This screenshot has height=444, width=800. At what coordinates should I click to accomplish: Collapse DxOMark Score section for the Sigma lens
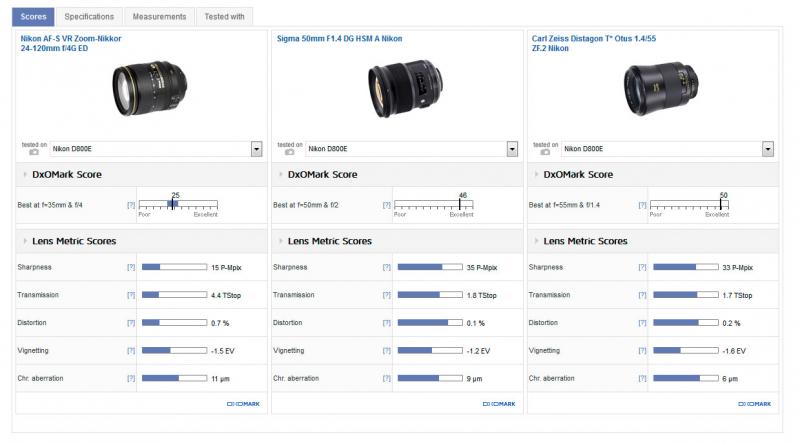281,175
